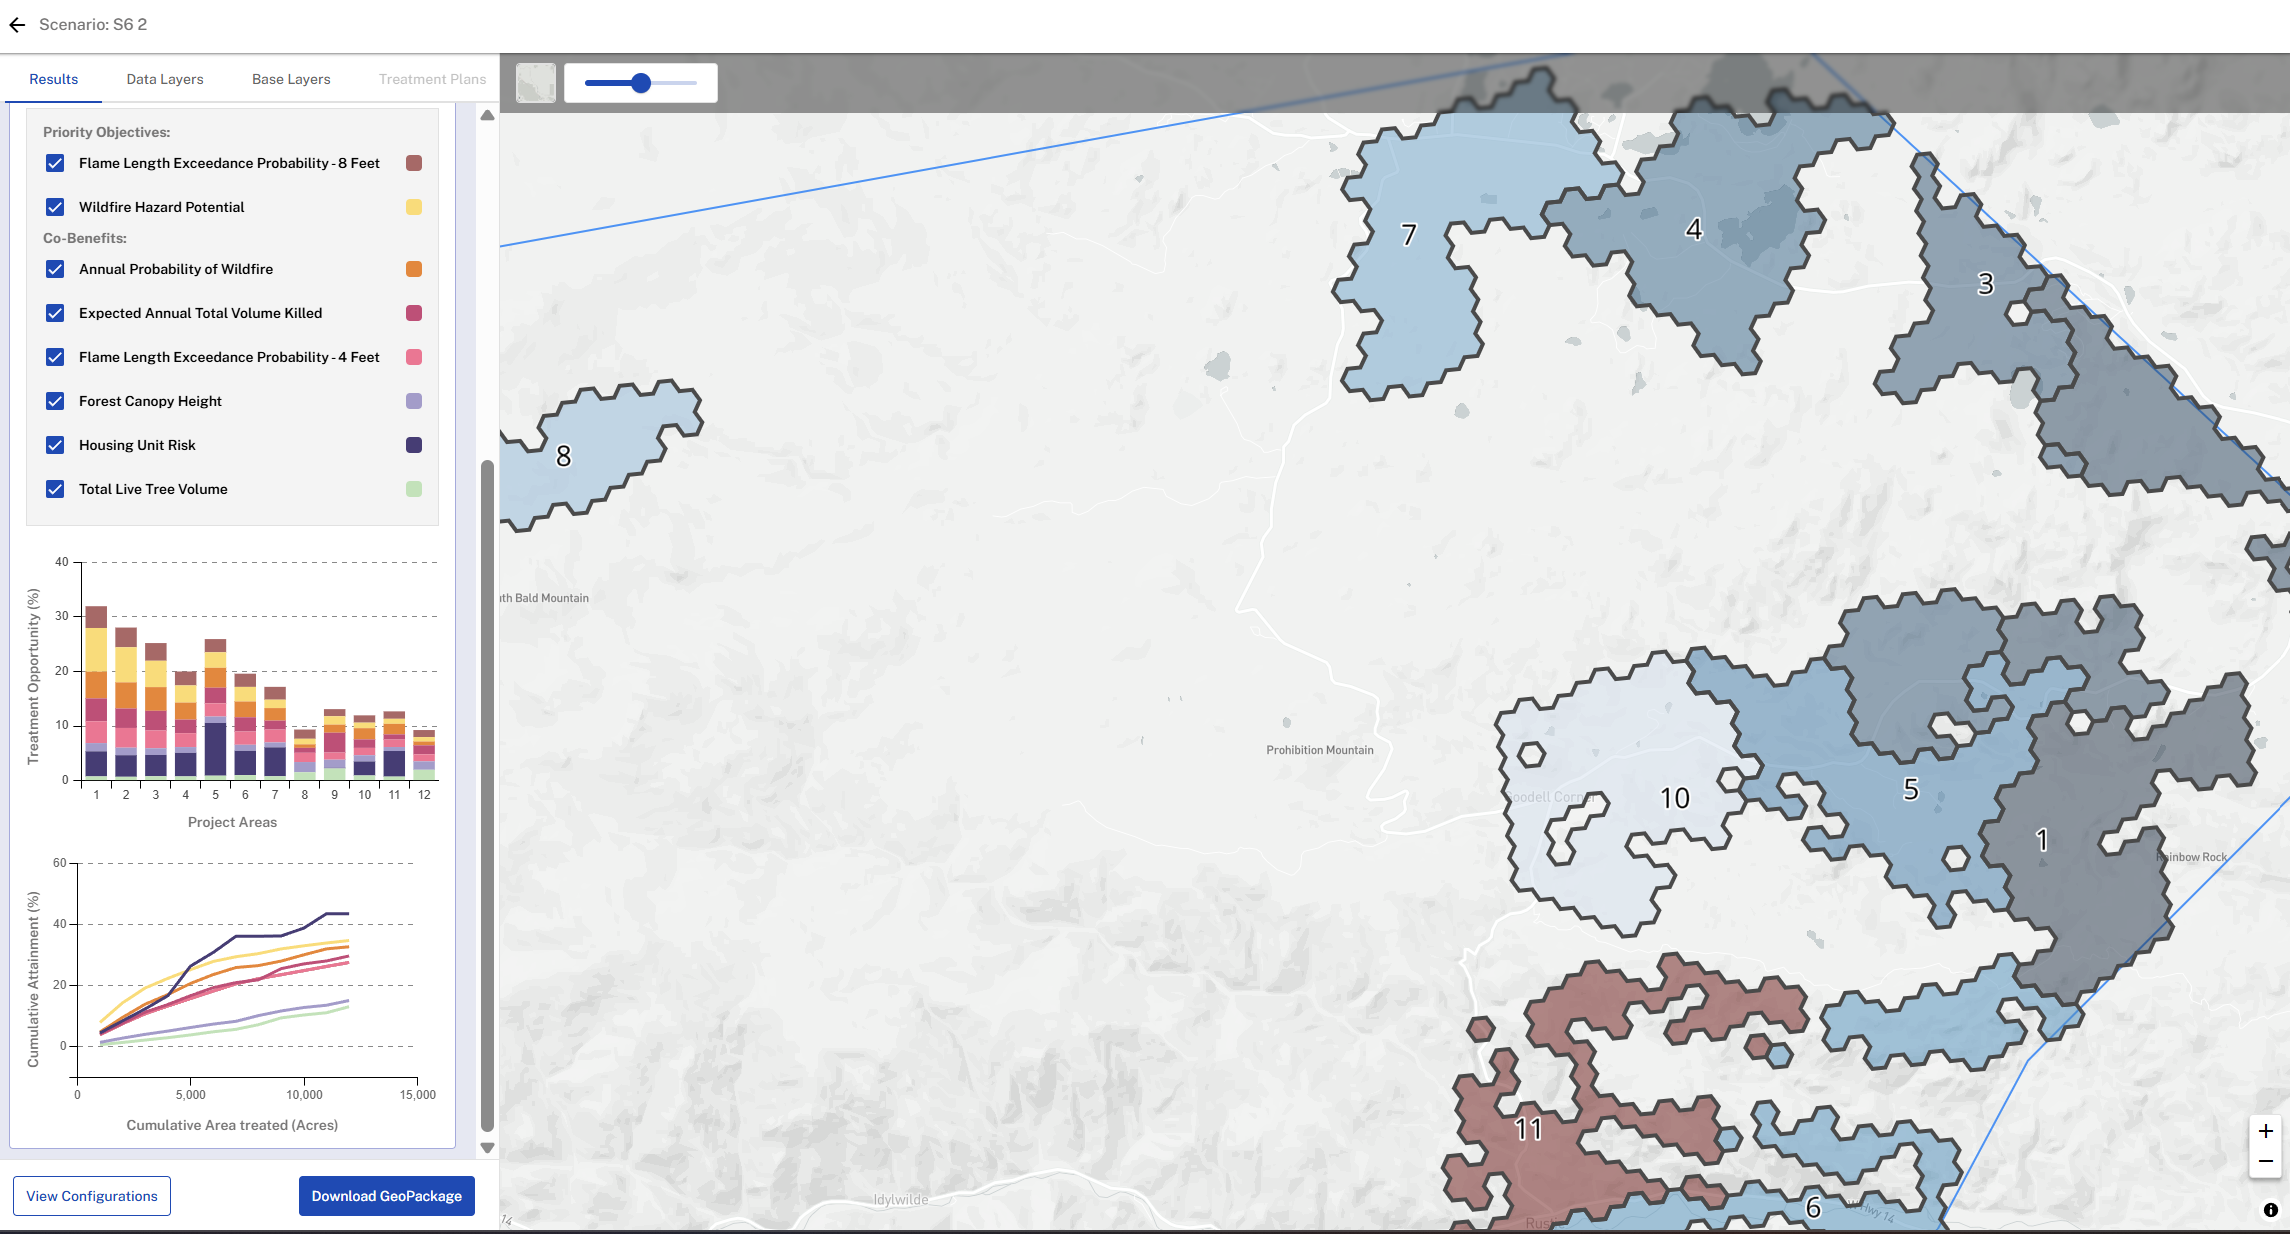This screenshot has height=1234, width=2290.
Task: Switch to the Data Layers tab
Action: 165,79
